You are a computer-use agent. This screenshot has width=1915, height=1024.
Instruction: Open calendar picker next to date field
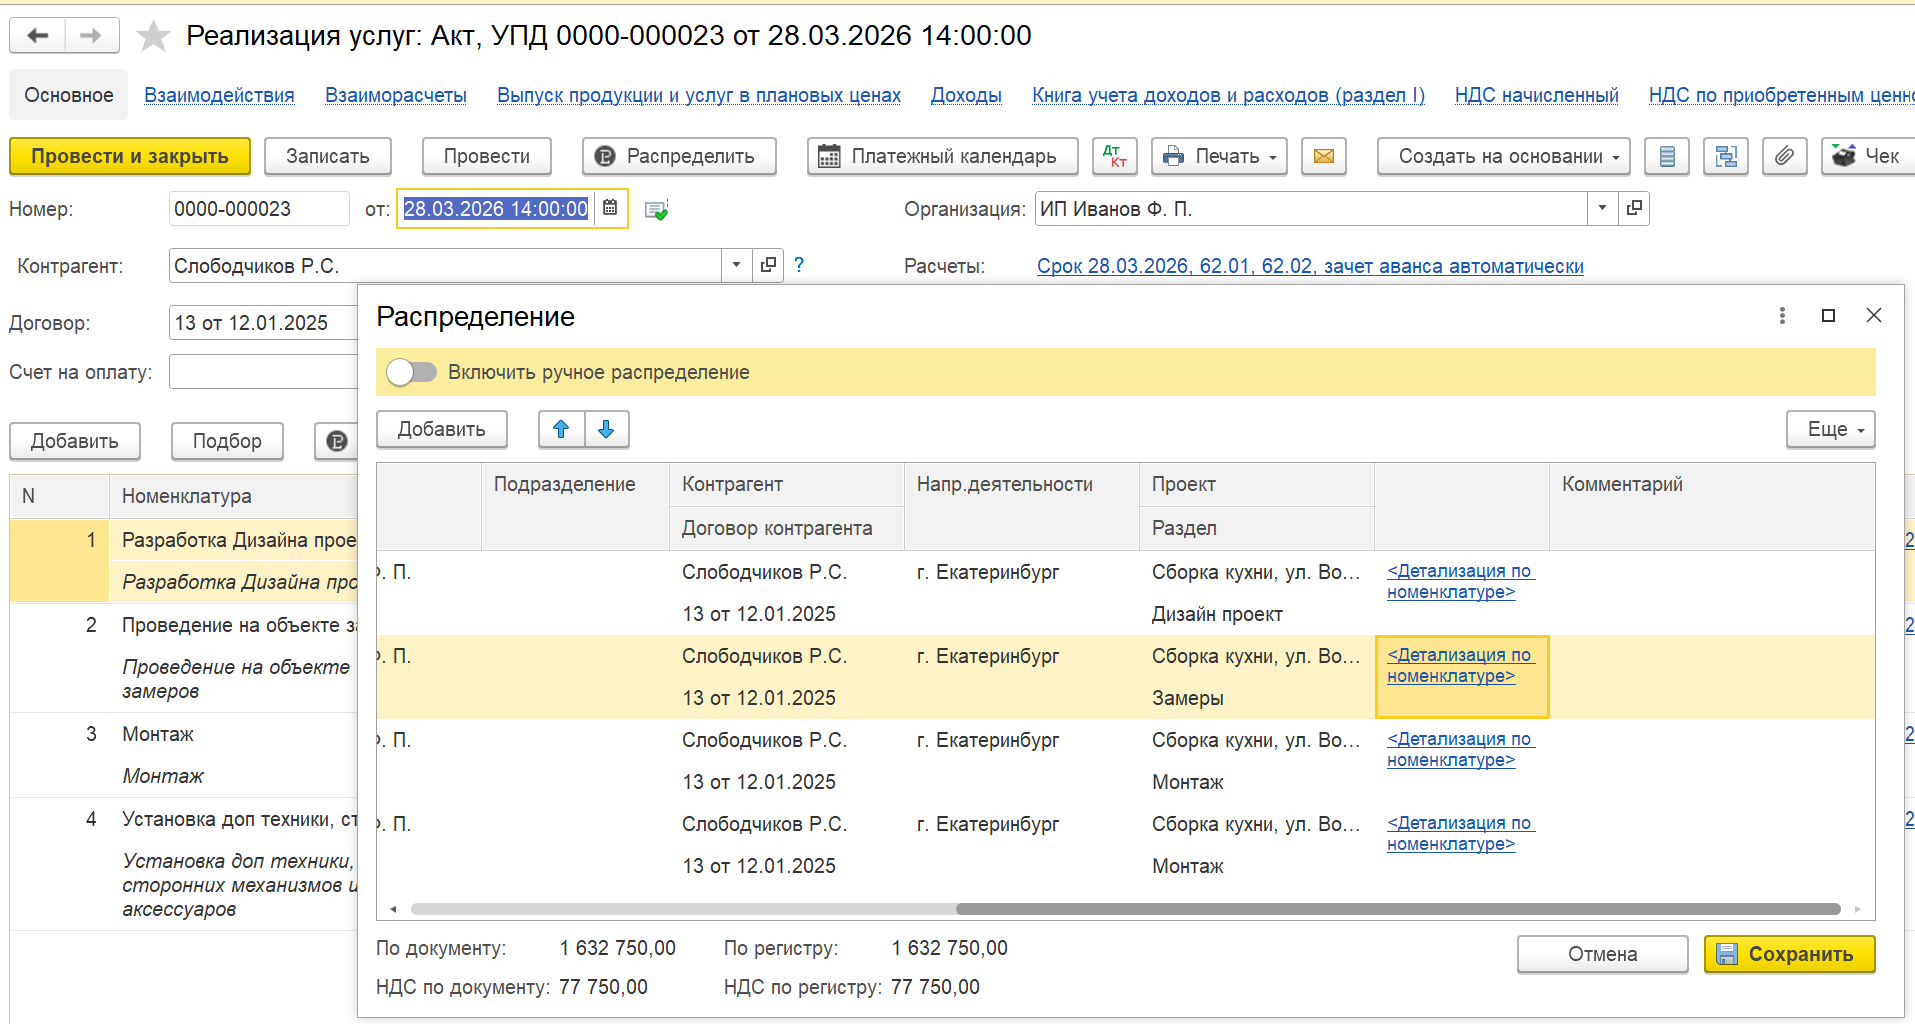point(610,208)
